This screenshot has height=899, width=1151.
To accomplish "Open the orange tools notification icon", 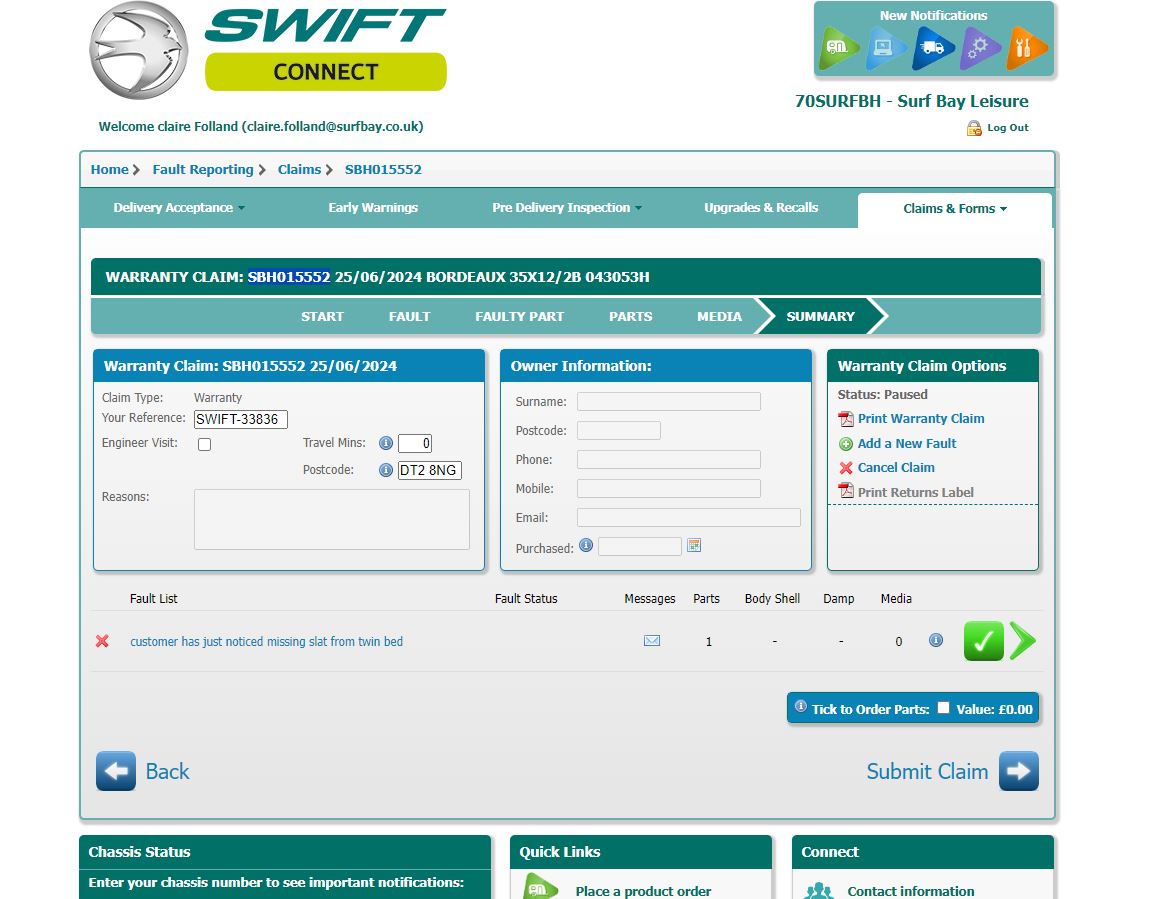I will click(1026, 48).
